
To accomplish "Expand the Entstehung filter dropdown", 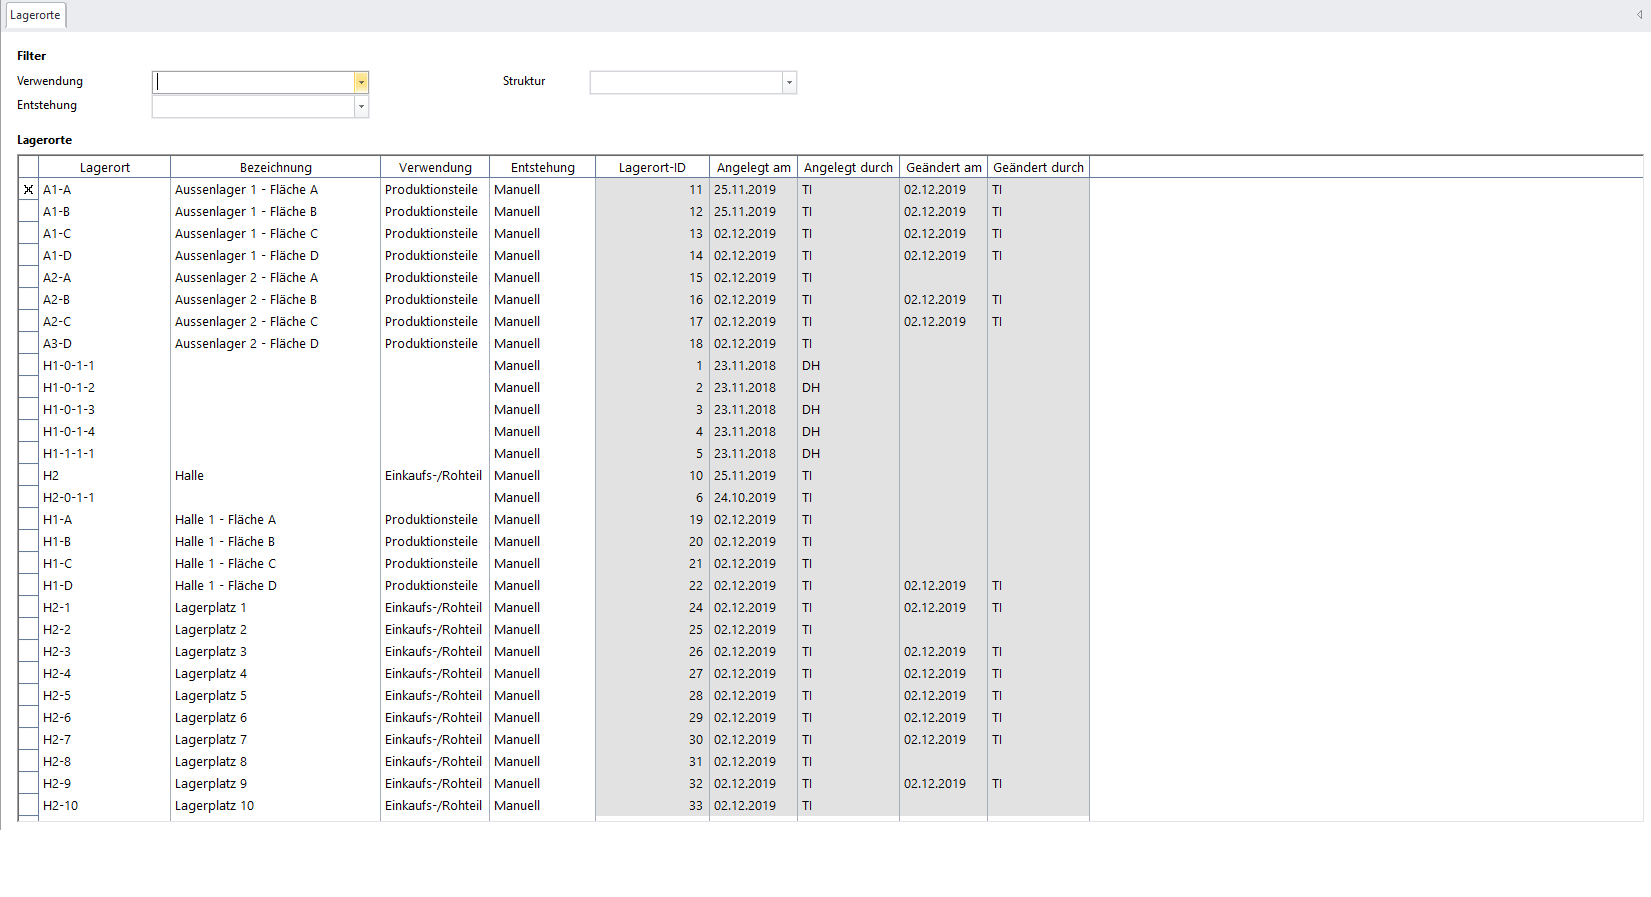I will click(x=361, y=106).
